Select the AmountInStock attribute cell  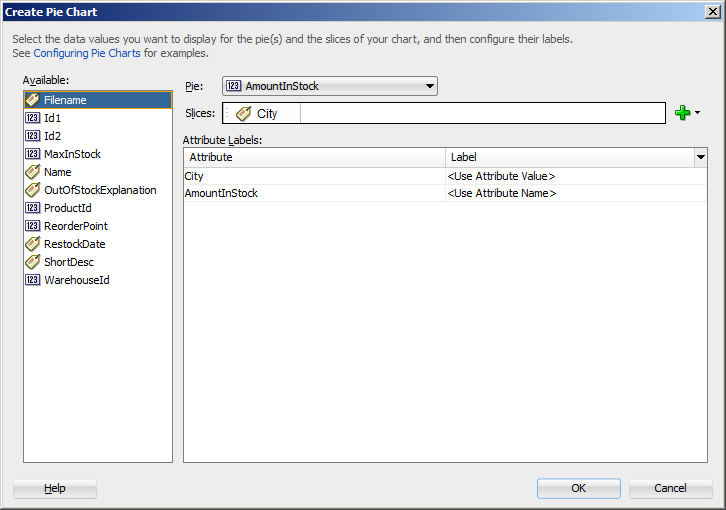(x=314, y=193)
